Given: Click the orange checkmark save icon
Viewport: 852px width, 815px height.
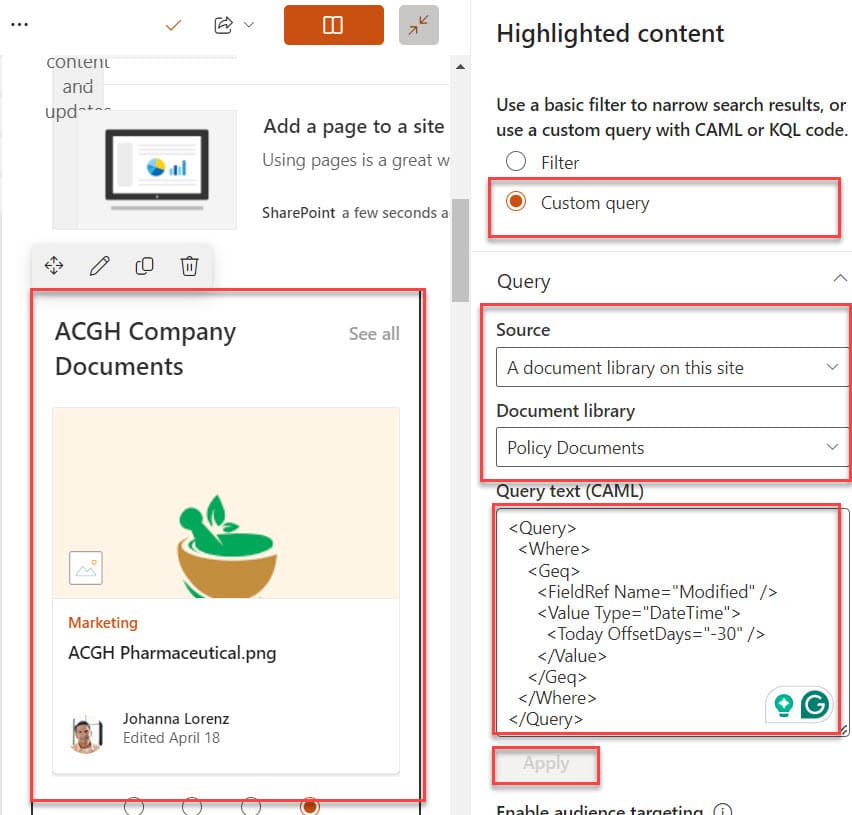Looking at the screenshot, I should tap(173, 25).
